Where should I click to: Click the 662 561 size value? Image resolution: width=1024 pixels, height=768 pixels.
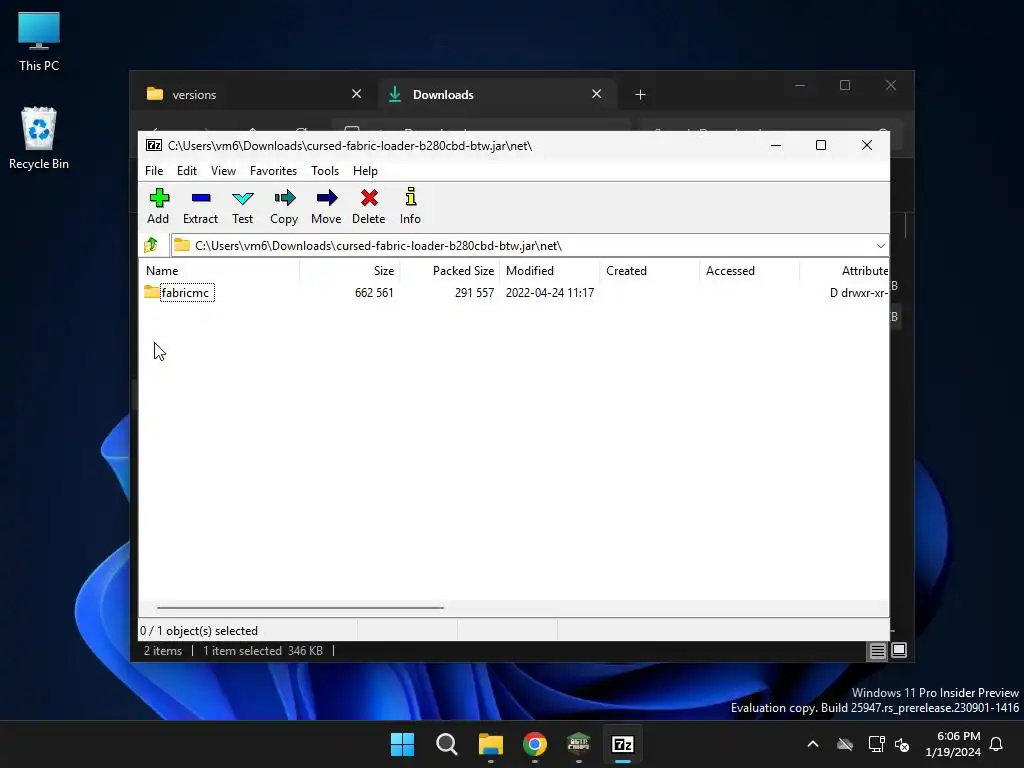(374, 293)
